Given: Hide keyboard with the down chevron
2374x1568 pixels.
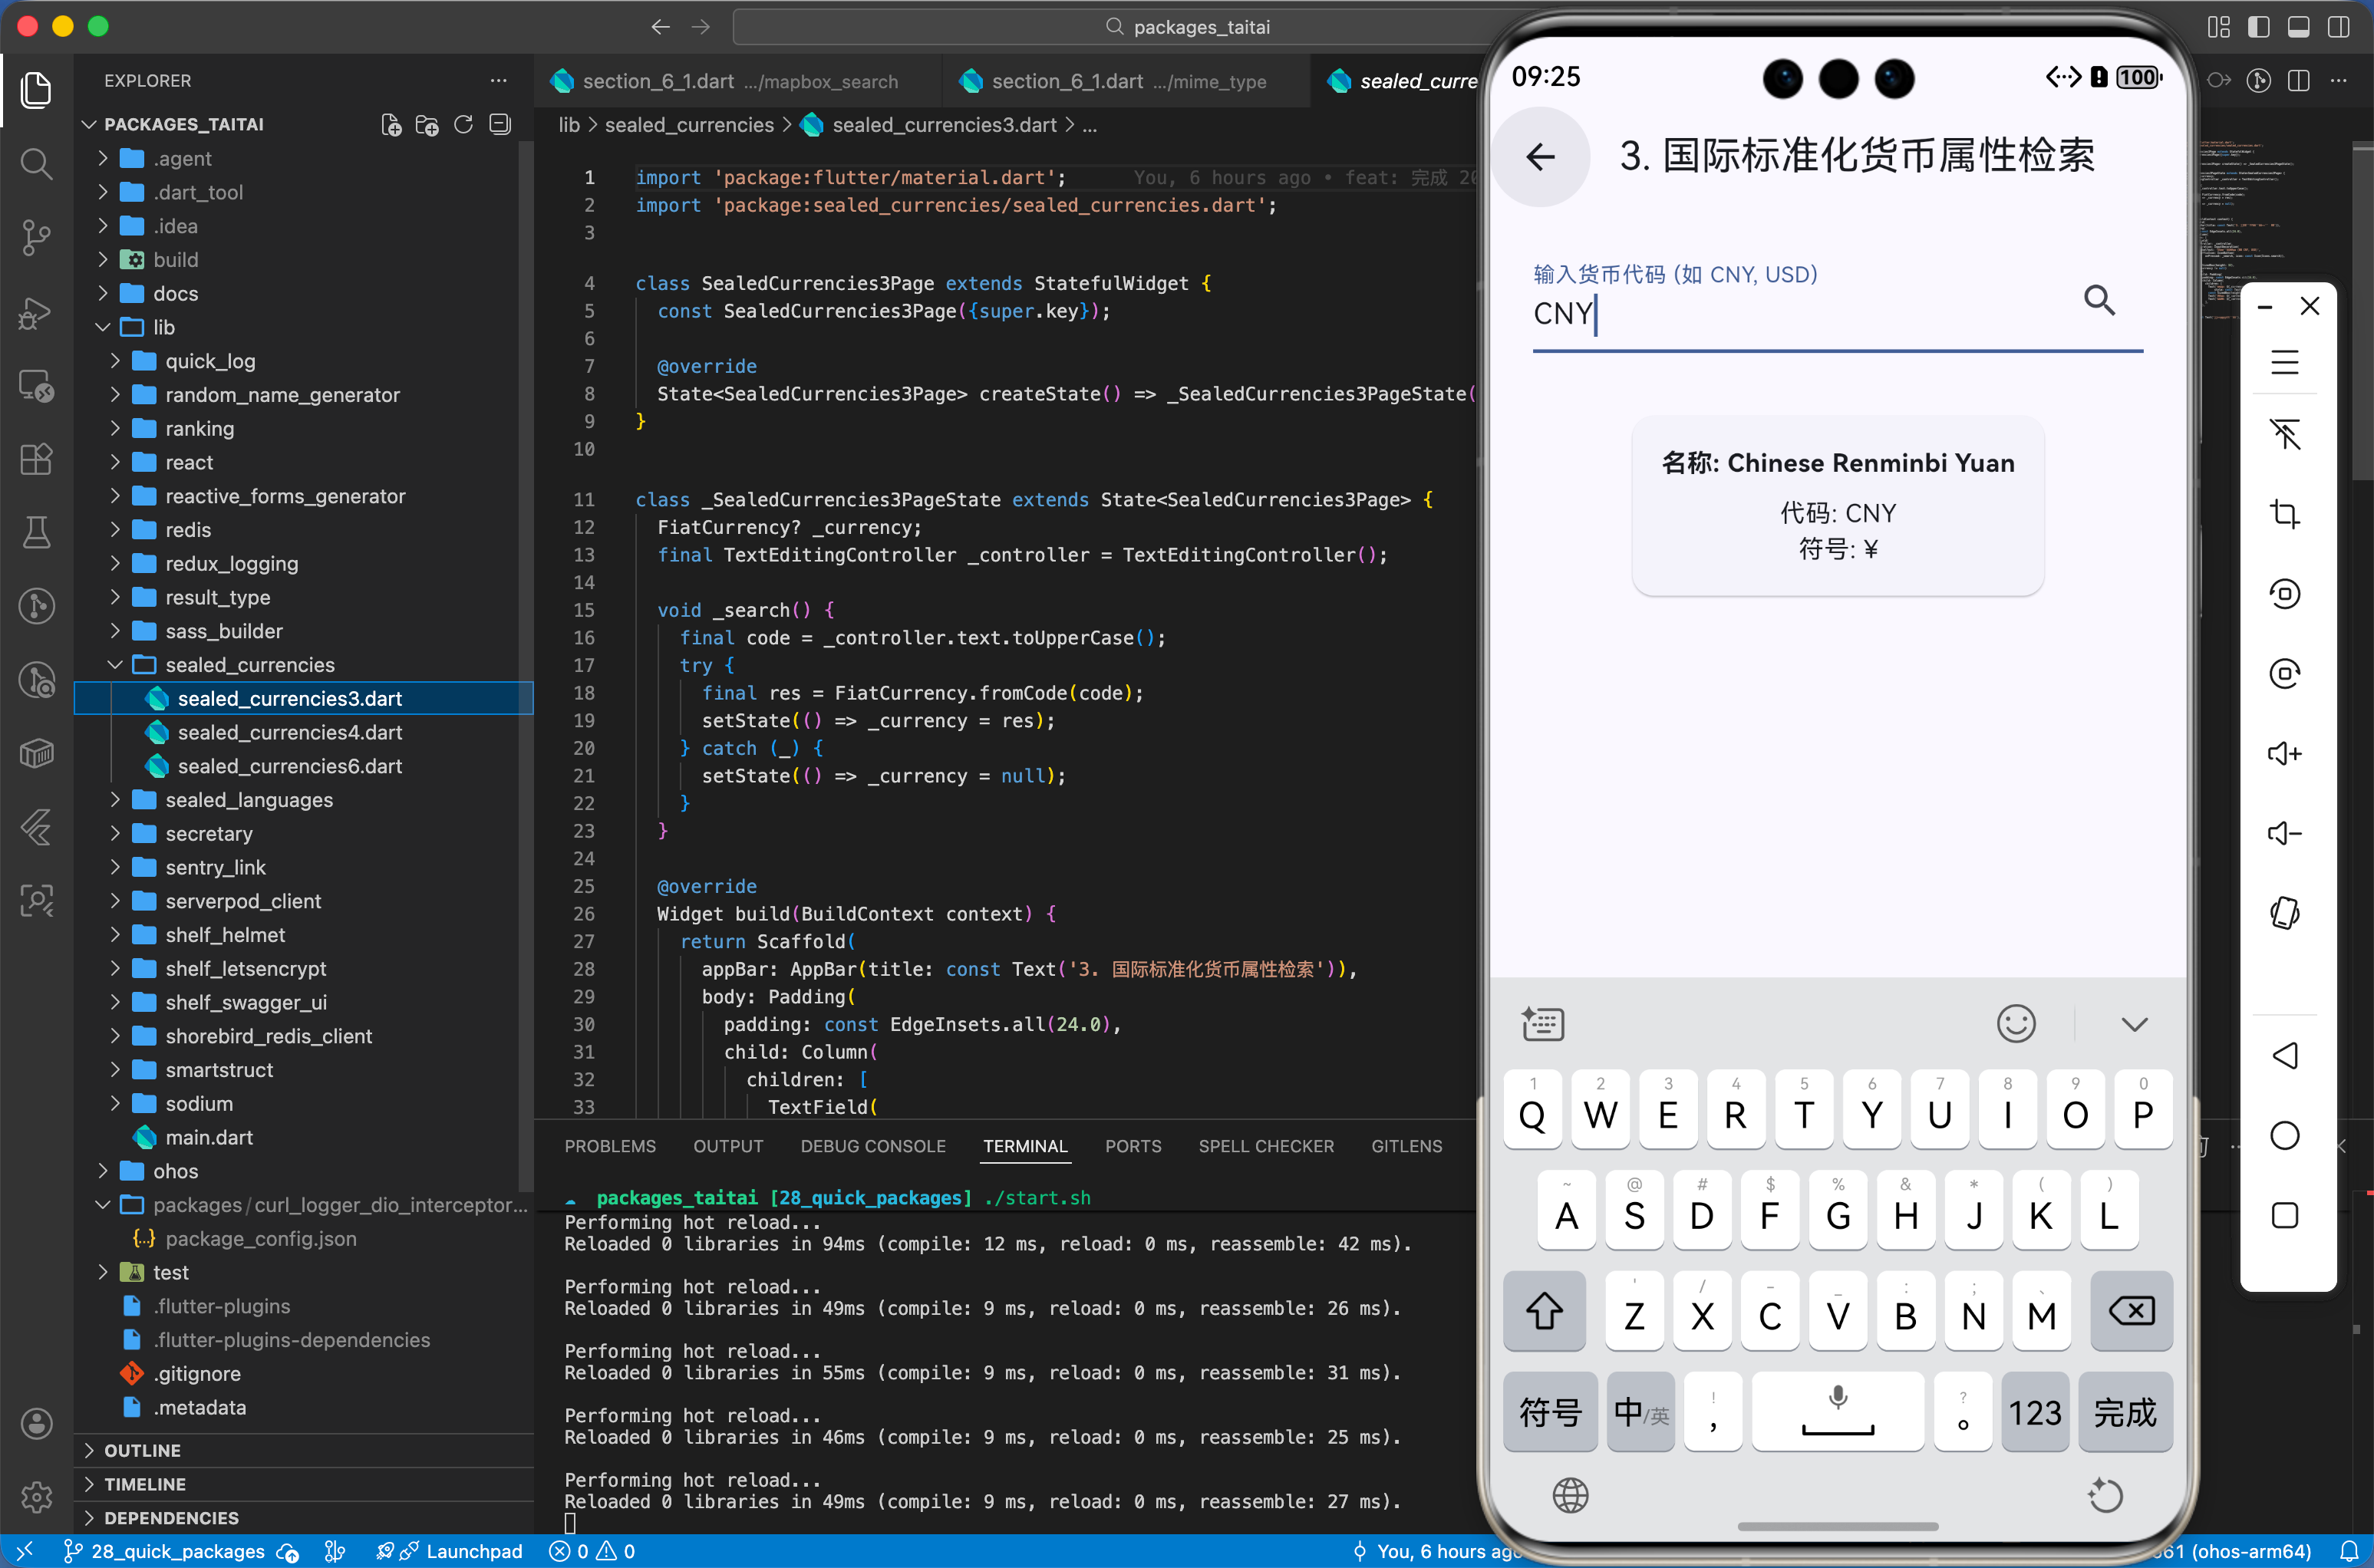Looking at the screenshot, I should click(x=2134, y=1023).
